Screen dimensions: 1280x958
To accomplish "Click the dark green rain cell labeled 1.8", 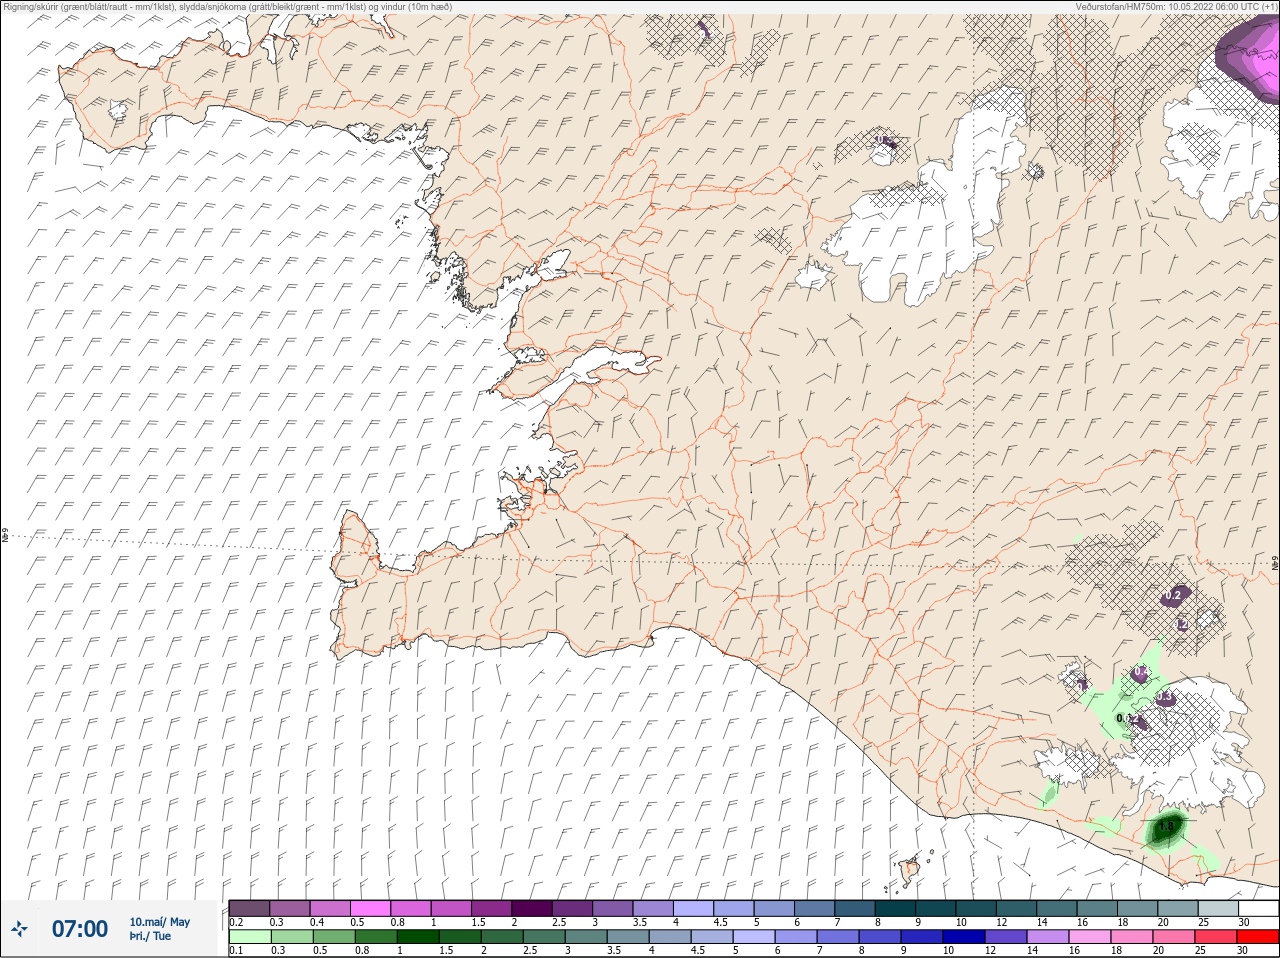I will [x=1165, y=828].
